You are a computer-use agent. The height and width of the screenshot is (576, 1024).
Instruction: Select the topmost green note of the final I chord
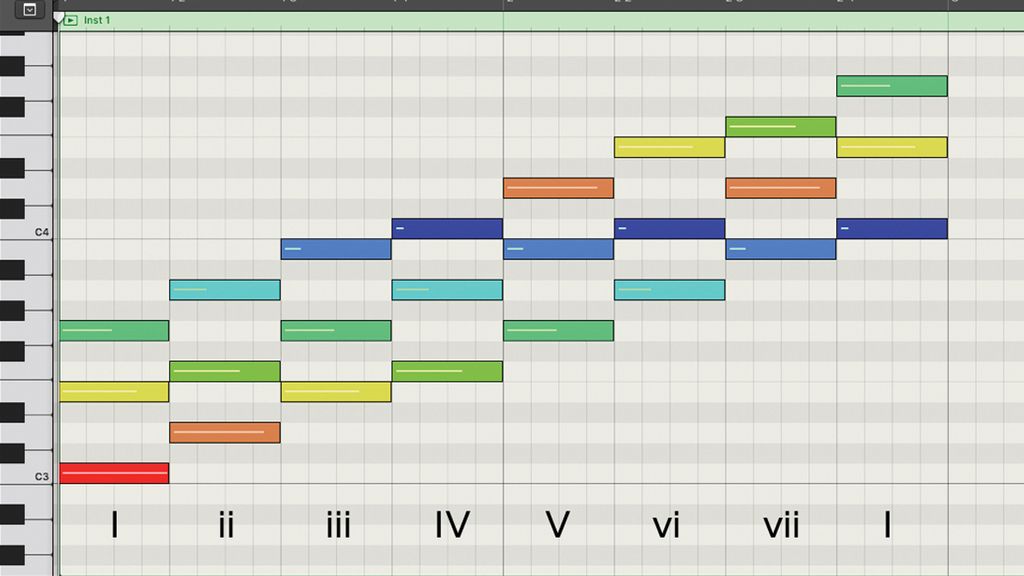[892, 86]
